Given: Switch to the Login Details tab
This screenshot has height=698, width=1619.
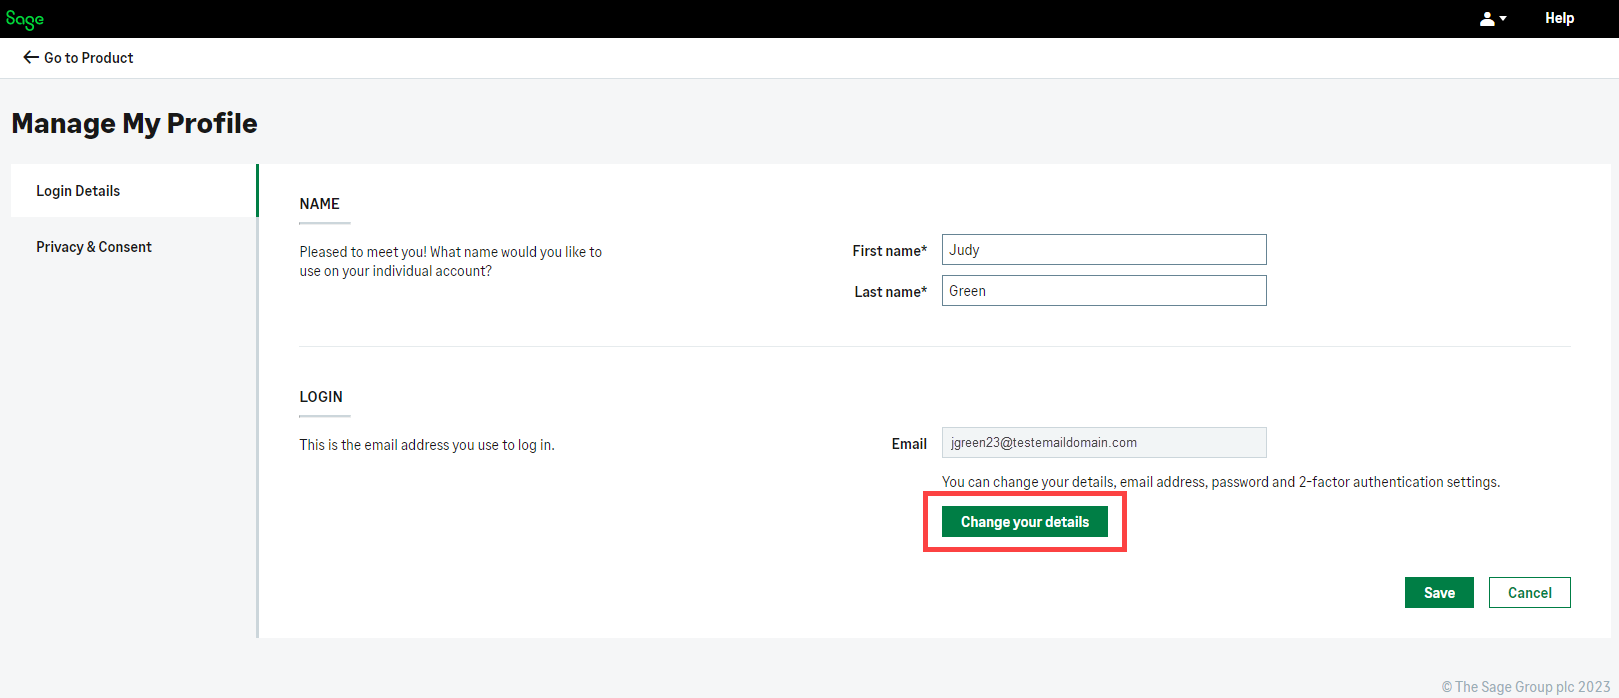Looking at the screenshot, I should [x=78, y=191].
